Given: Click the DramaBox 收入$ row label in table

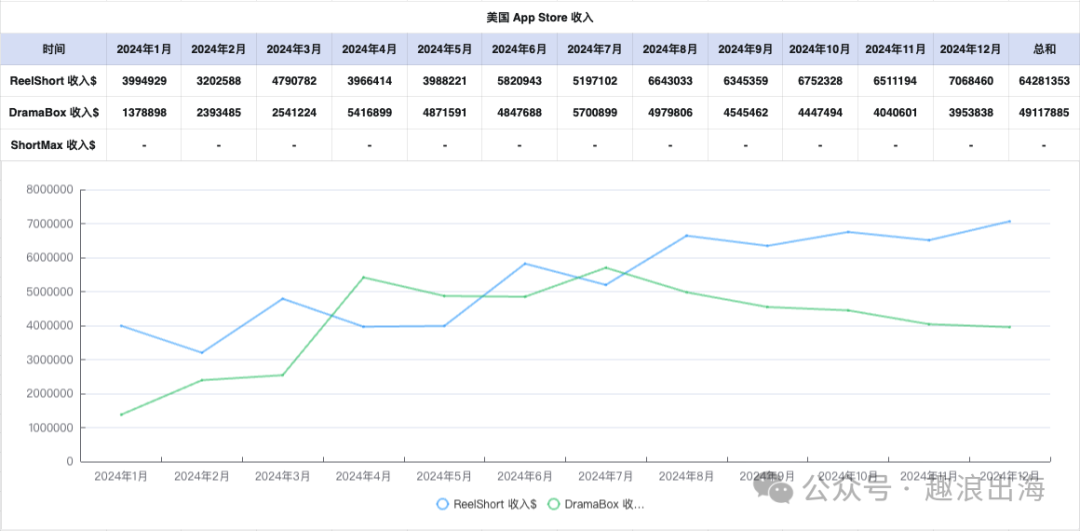Looking at the screenshot, I should click(54, 113).
